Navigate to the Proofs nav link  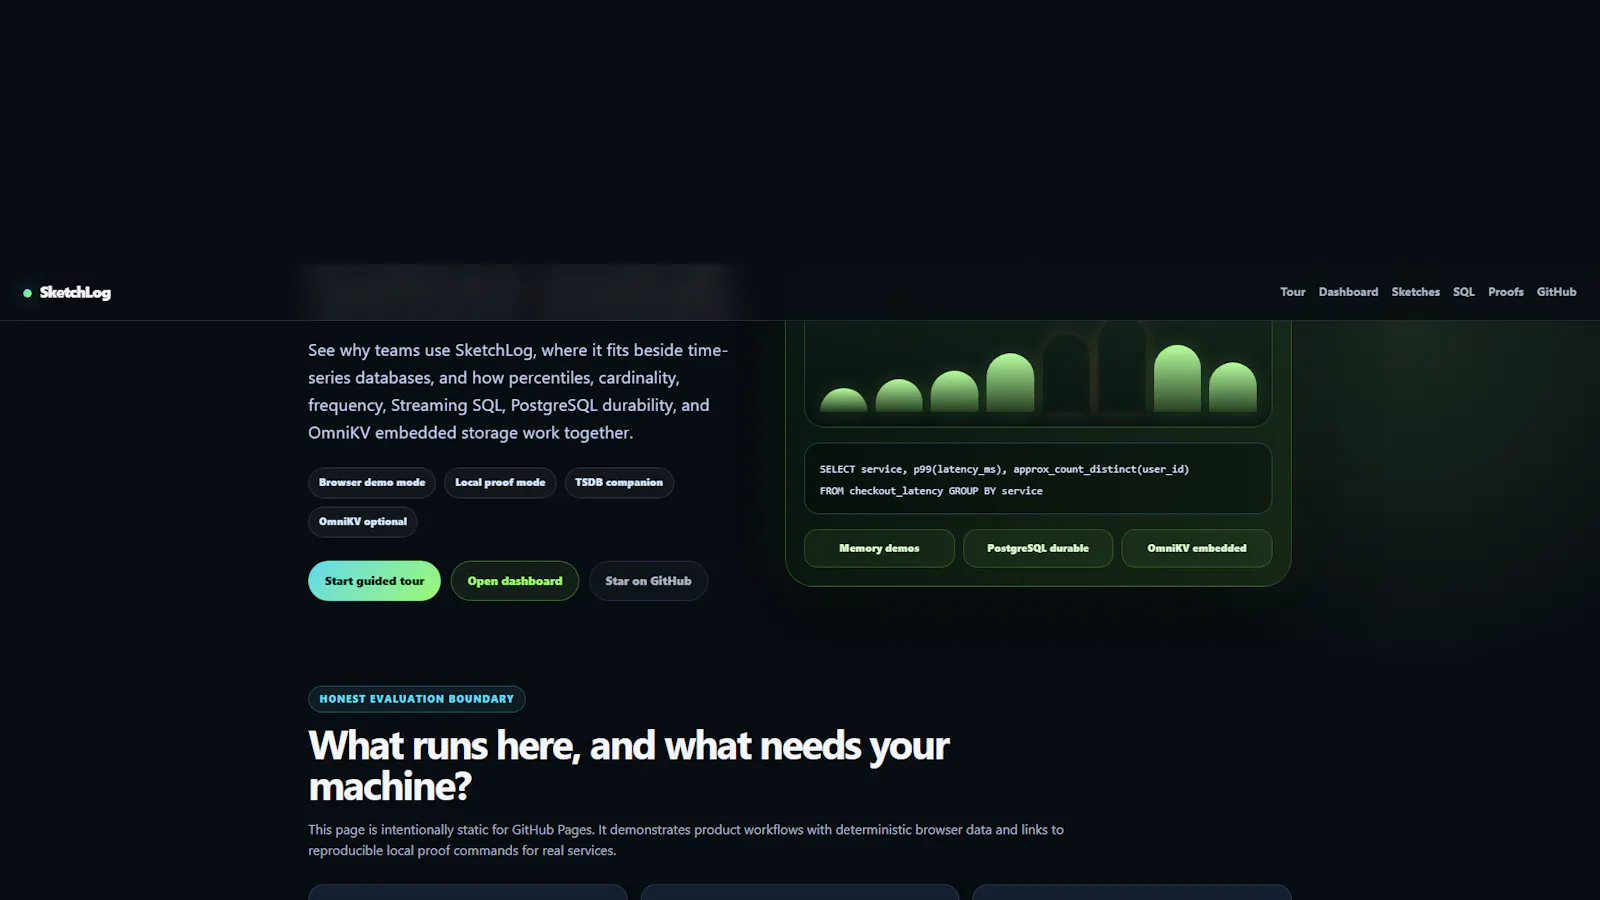1506,292
